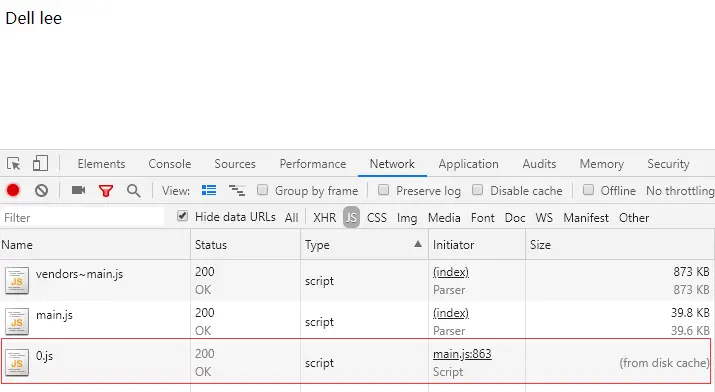Toggle the device toolbar icon
Image resolution: width=715 pixels, height=392 pixels.
[40, 163]
